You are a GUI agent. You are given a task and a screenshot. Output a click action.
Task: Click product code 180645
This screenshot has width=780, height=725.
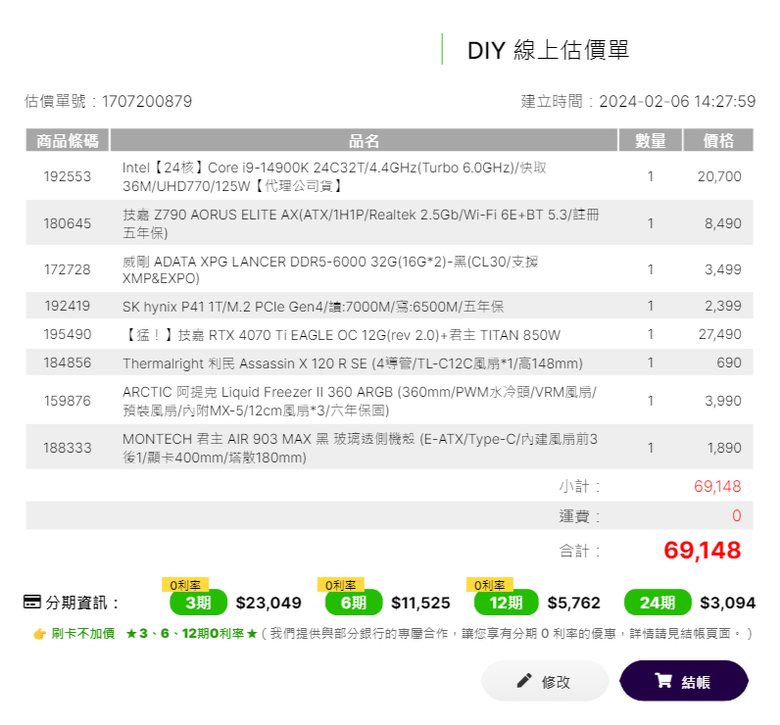[67, 223]
